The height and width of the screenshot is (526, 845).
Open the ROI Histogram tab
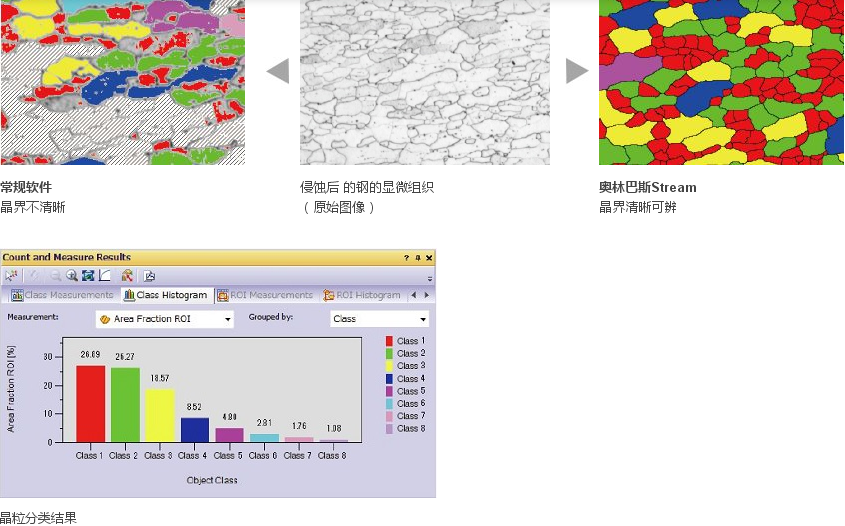tap(361, 295)
